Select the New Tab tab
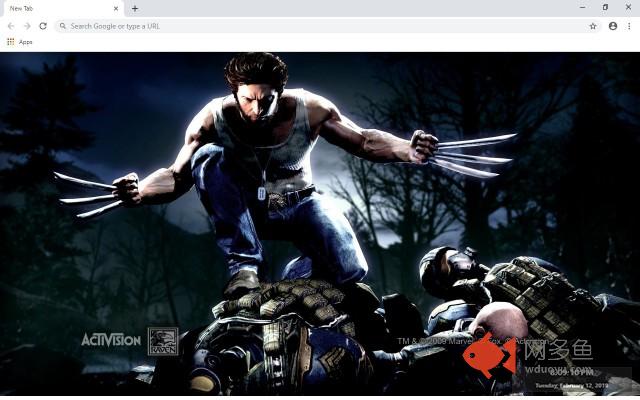Image resolution: width=640 pixels, height=400 pixels. [62, 9]
